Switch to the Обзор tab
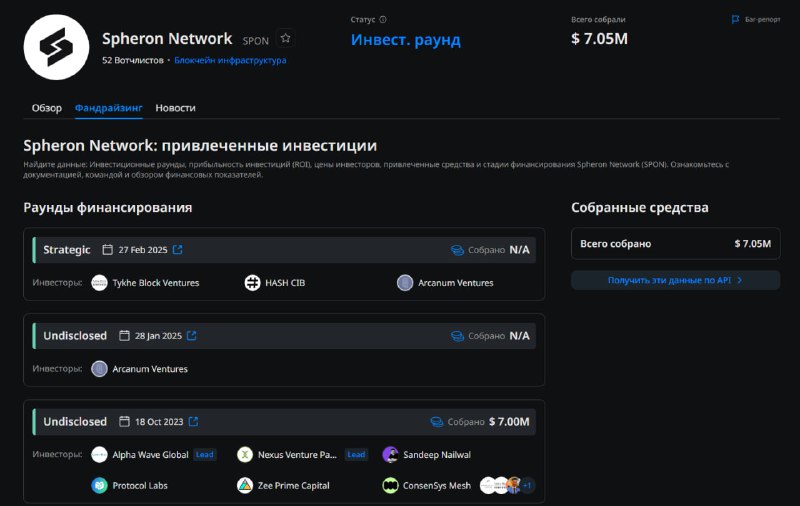This screenshot has width=800, height=506. pos(46,108)
